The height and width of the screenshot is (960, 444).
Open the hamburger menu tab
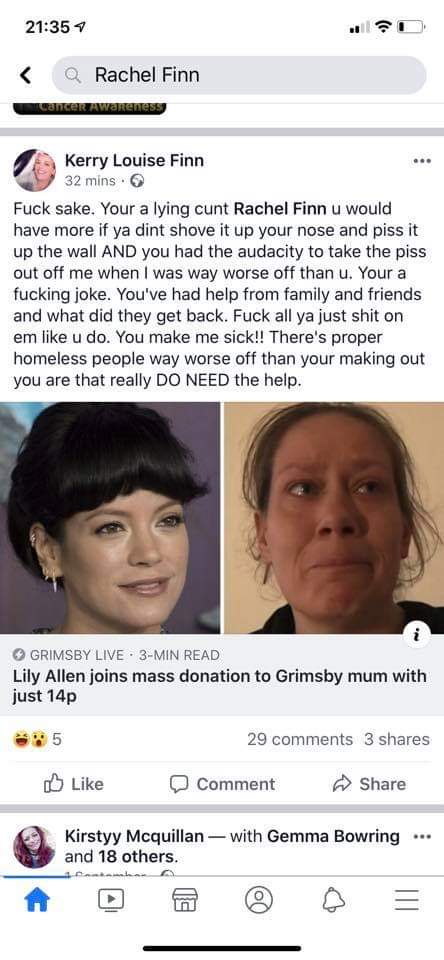pyautogui.click(x=406, y=900)
